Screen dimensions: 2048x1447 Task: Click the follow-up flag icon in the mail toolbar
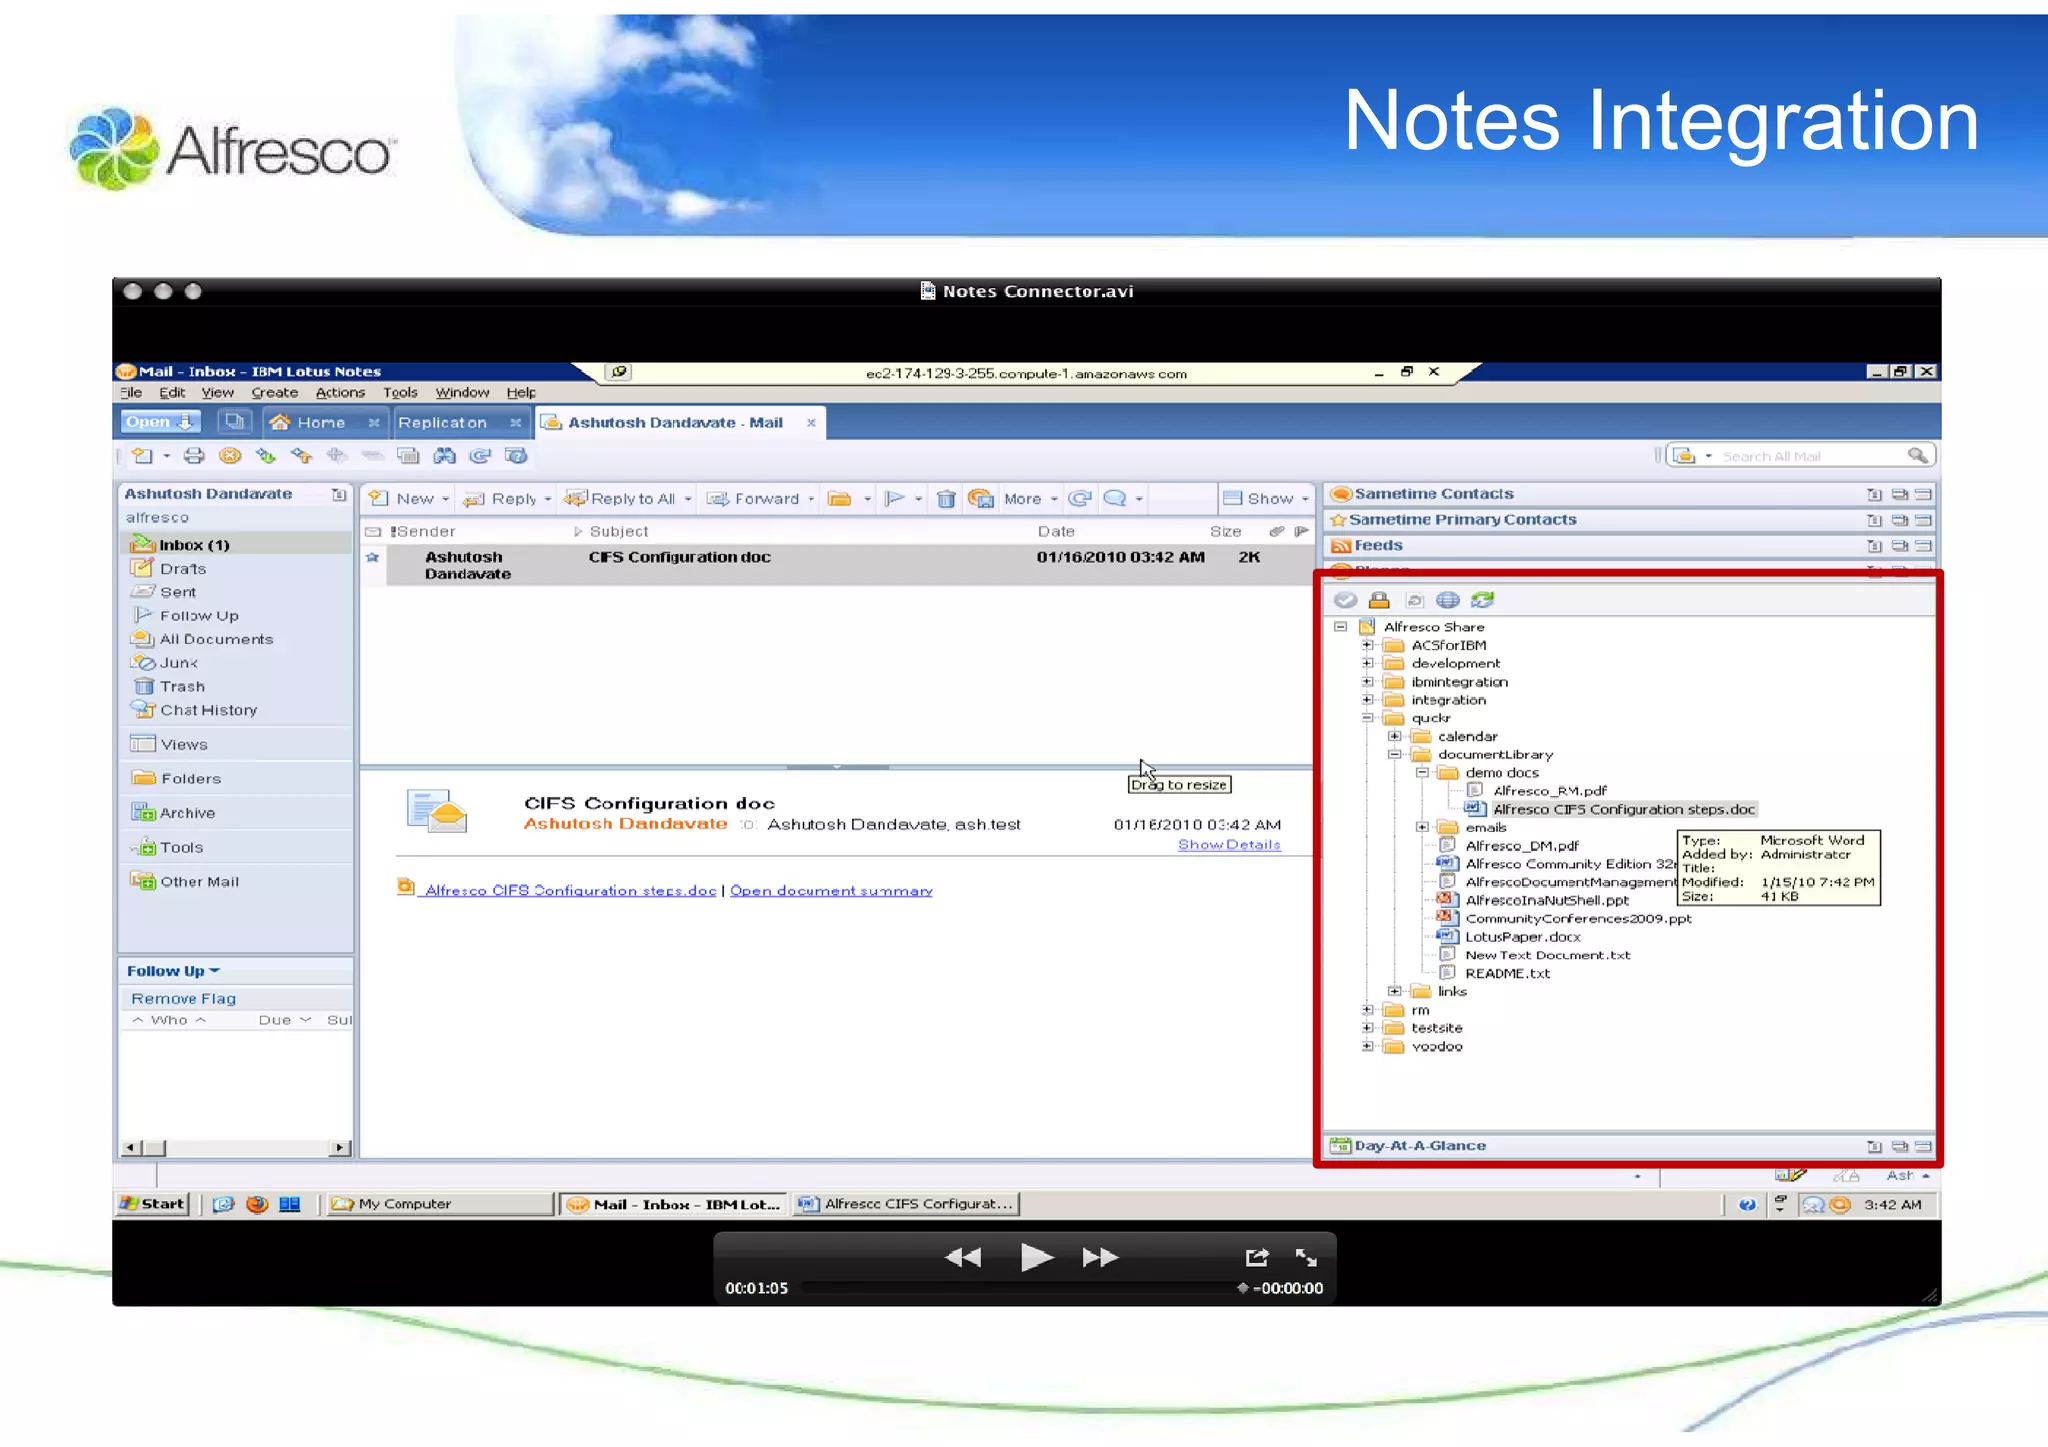tap(895, 498)
